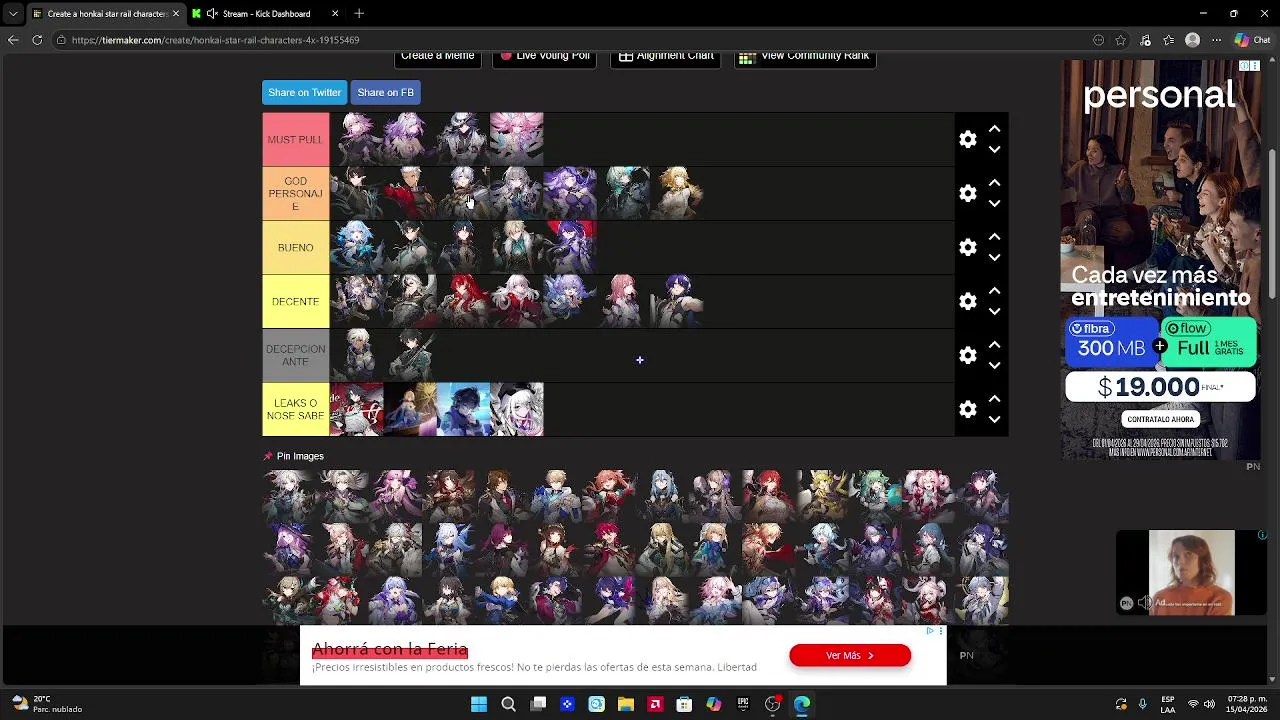
Task: Move LEAKS O NOSE SABE tier up
Action: pyautogui.click(x=994, y=400)
